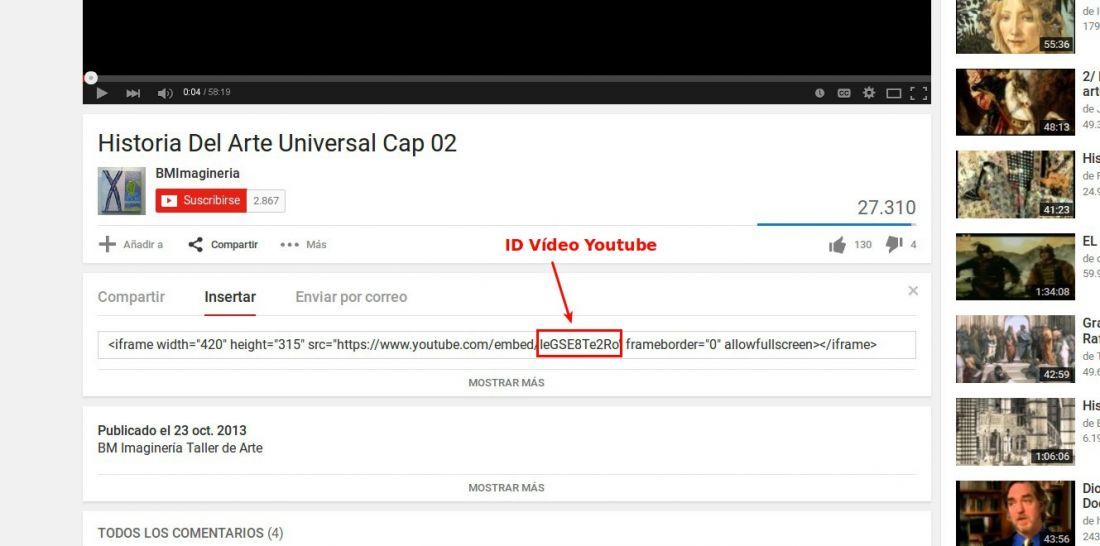This screenshot has width=1100, height=546.
Task: Click the video title Historia Del Arte Universal
Action: [277, 143]
